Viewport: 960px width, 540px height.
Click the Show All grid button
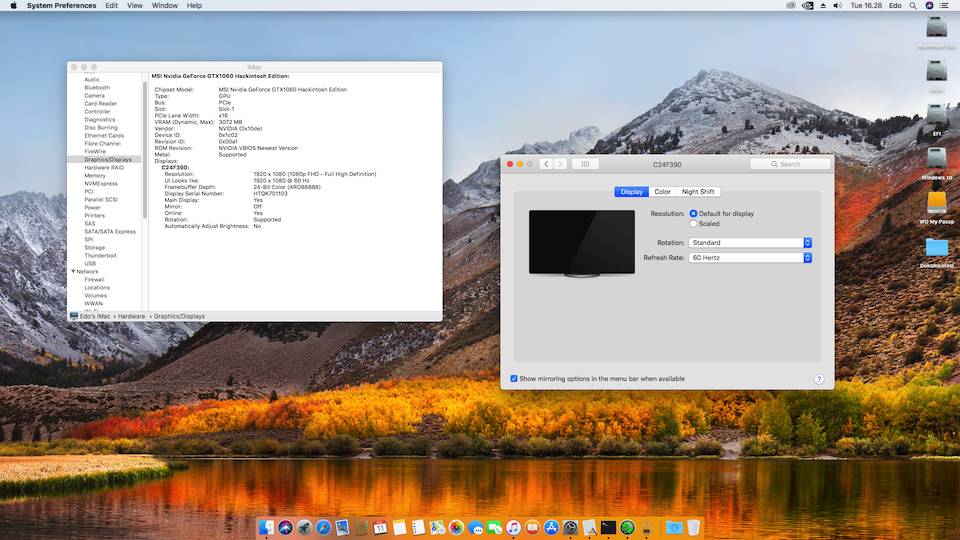tap(585, 164)
